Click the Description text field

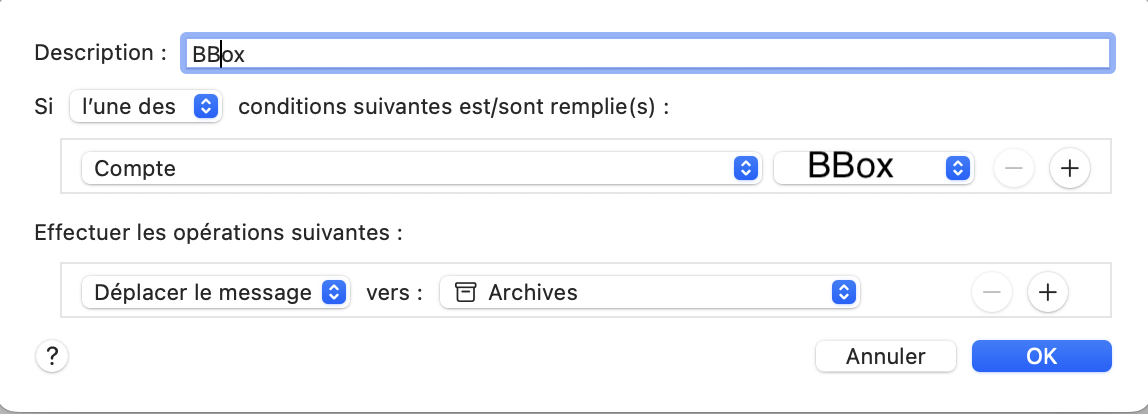[645, 53]
